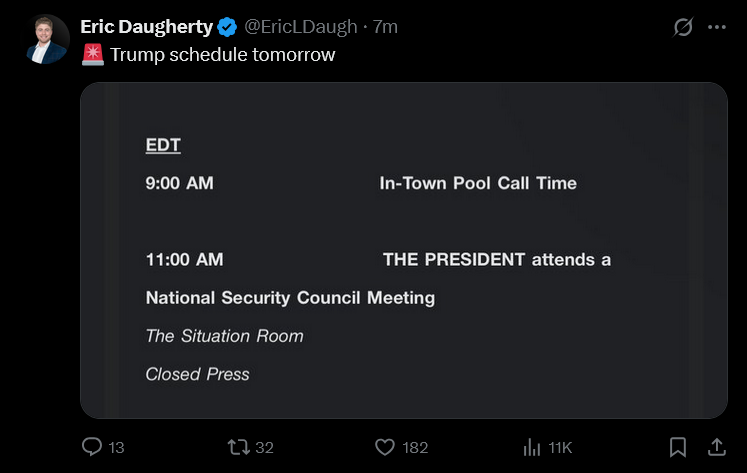Viewport: 747px width, 473px height.
Task: Click the red siren emoji
Action: [x=93, y=55]
